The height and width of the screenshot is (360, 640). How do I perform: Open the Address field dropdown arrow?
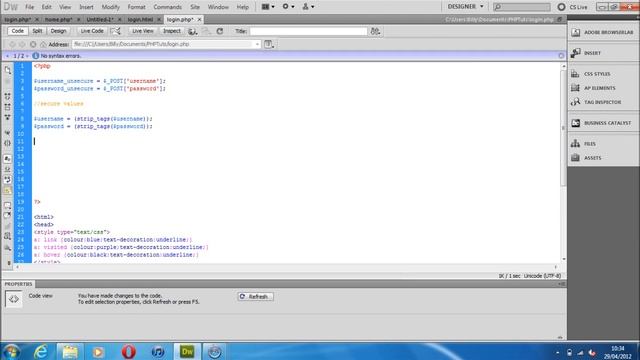(x=257, y=44)
